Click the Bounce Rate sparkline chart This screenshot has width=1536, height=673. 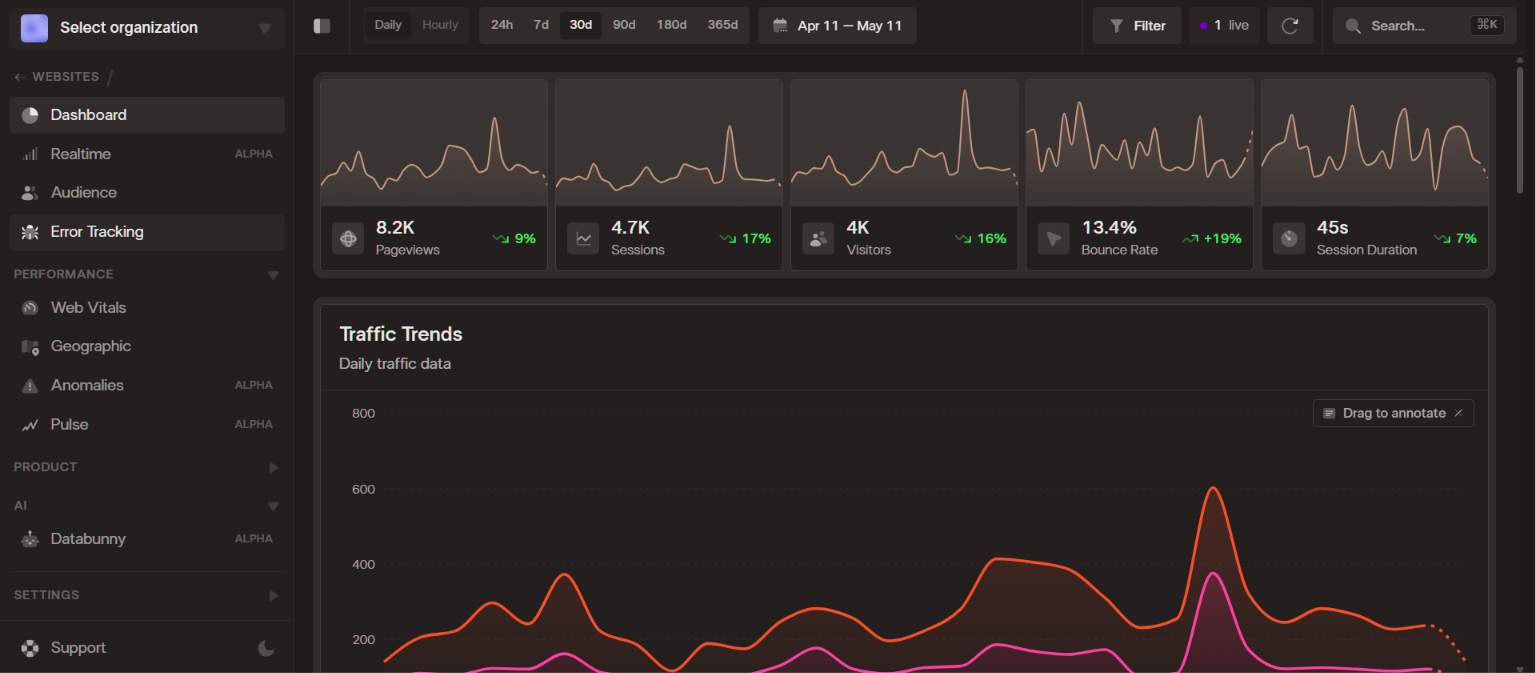click(x=1139, y=143)
